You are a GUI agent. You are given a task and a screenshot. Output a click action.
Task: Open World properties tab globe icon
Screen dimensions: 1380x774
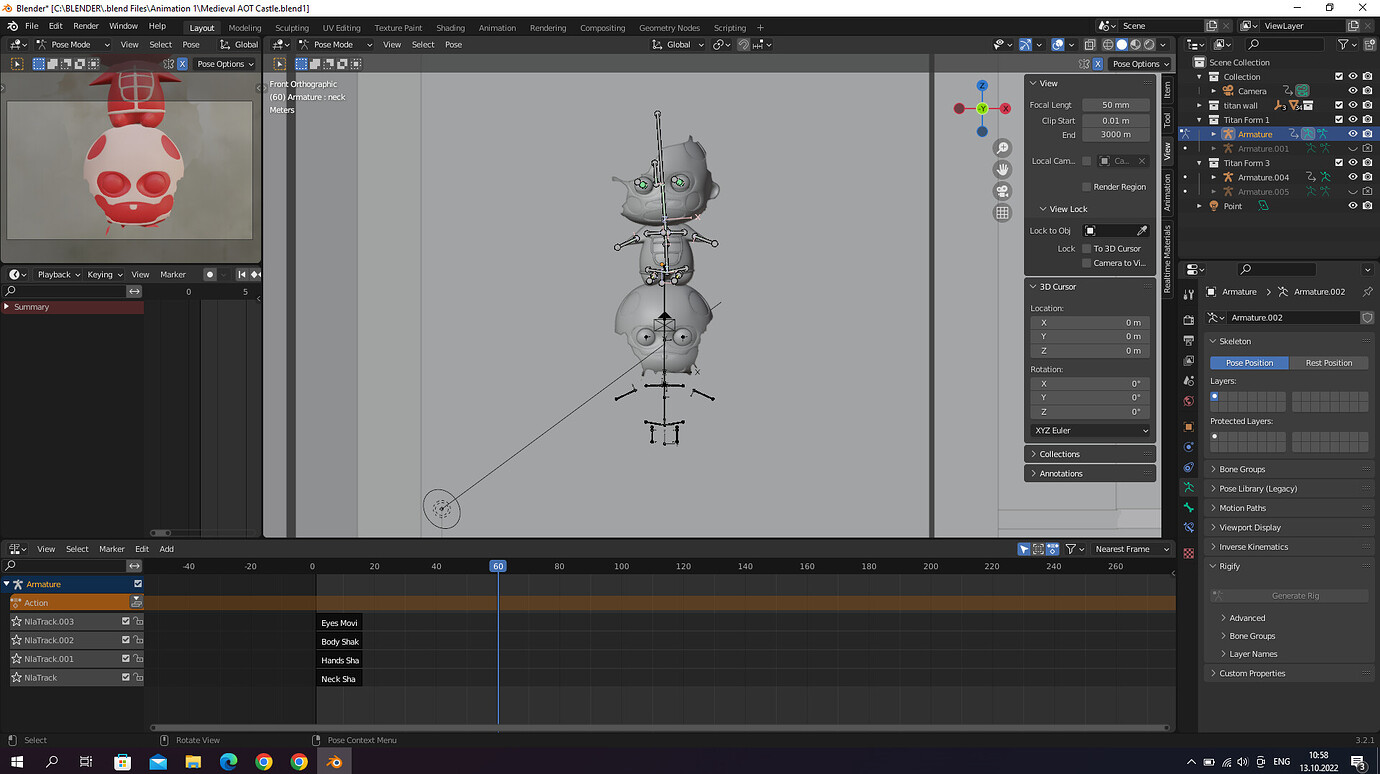click(x=1189, y=401)
